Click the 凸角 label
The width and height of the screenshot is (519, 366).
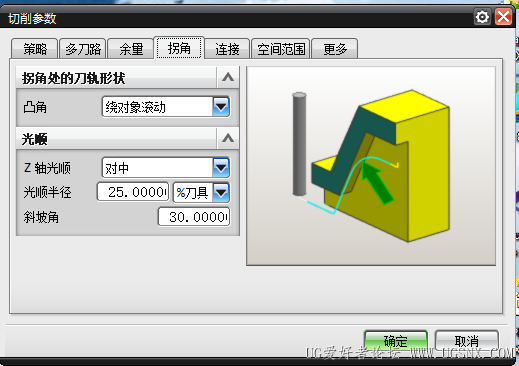coord(35,107)
